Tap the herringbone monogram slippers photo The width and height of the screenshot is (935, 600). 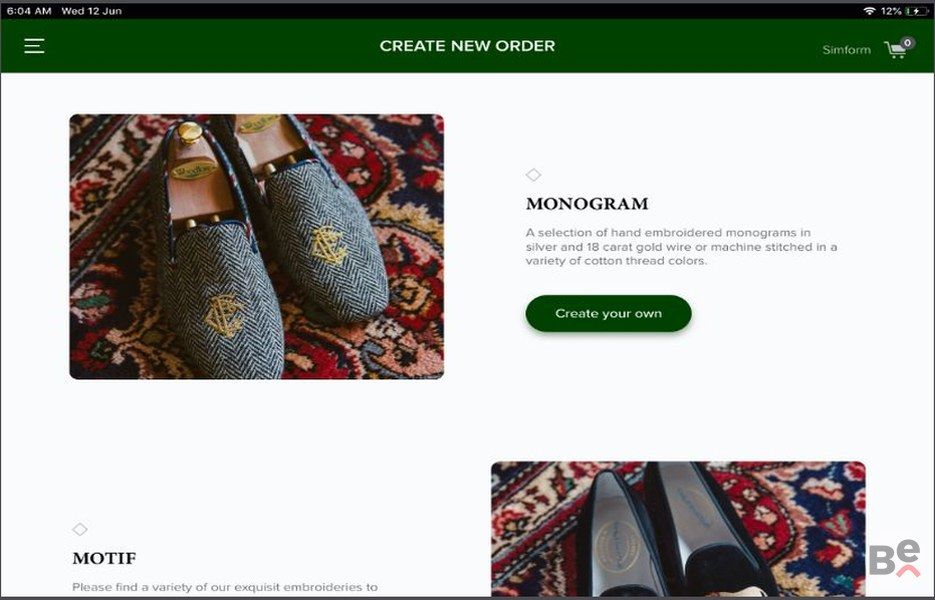(x=256, y=246)
